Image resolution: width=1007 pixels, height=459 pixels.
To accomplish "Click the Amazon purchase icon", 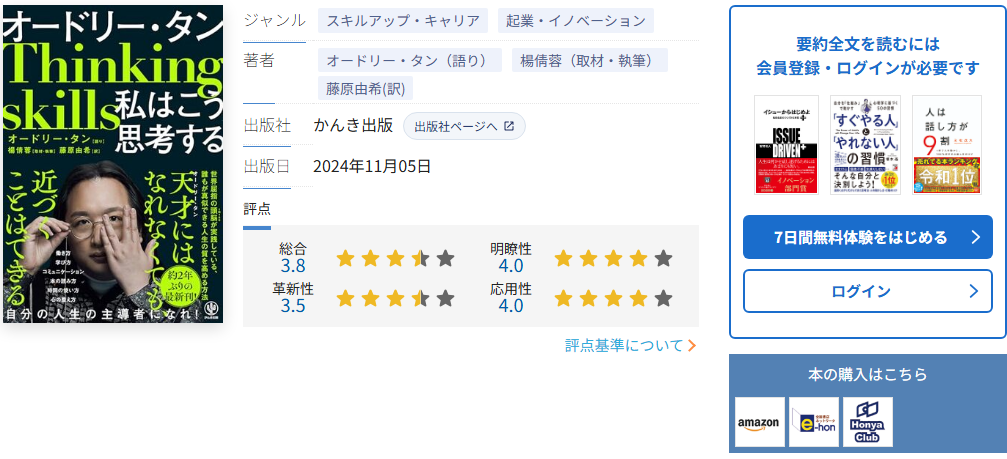I will point(760,422).
